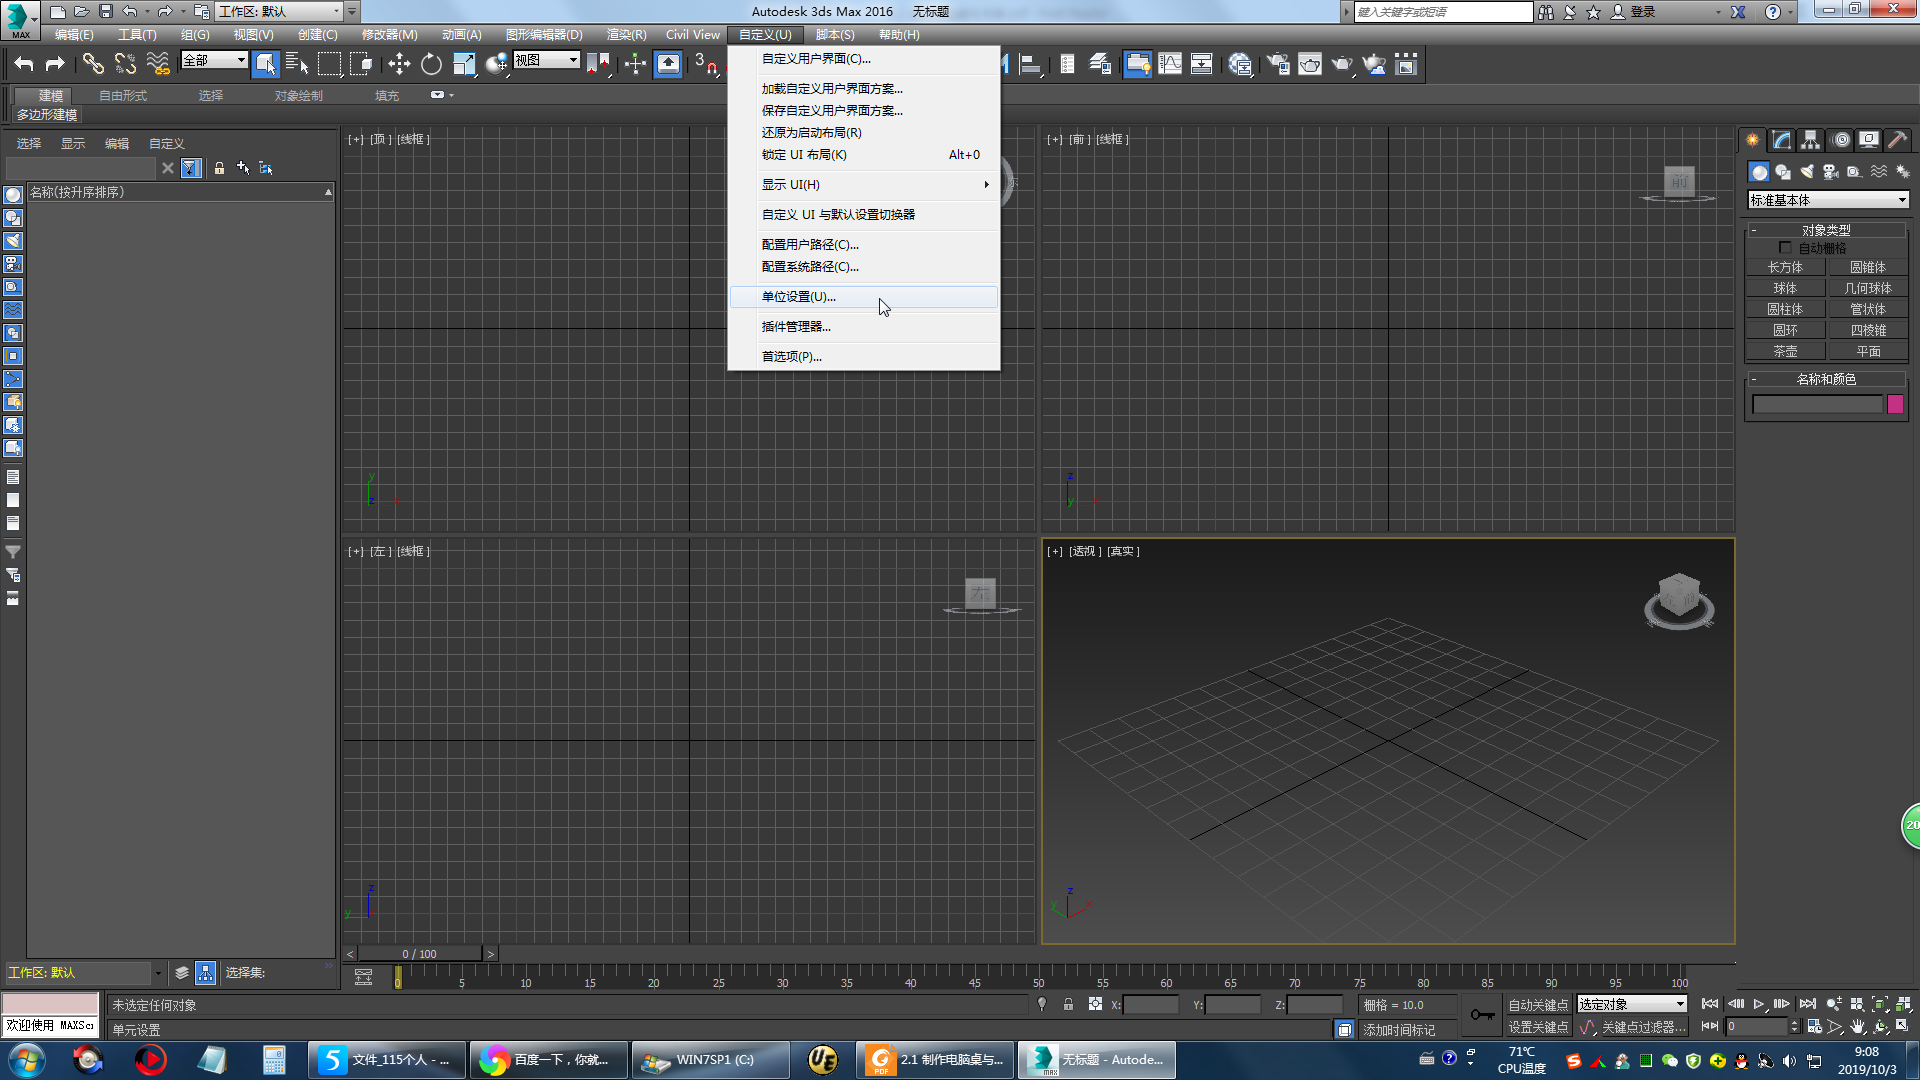The height and width of the screenshot is (1080, 1920).
Task: Click the time slider showing 0 / 100
Action: 420,954
